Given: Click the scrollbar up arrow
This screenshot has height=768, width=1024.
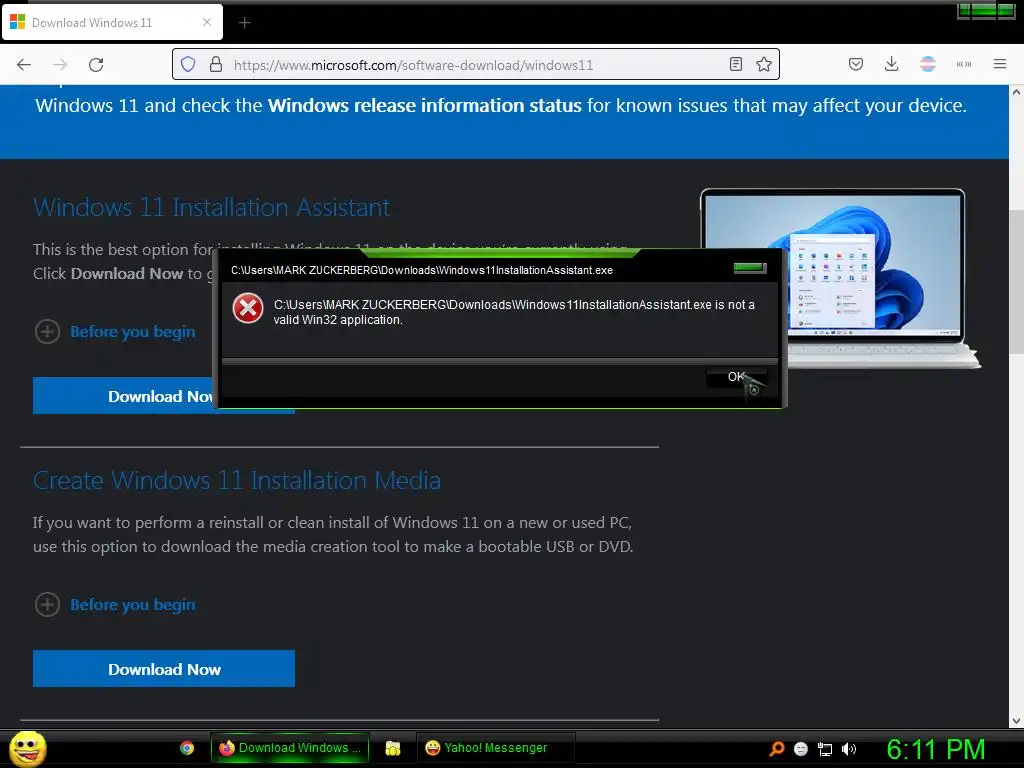Looking at the screenshot, I should 1016,93.
